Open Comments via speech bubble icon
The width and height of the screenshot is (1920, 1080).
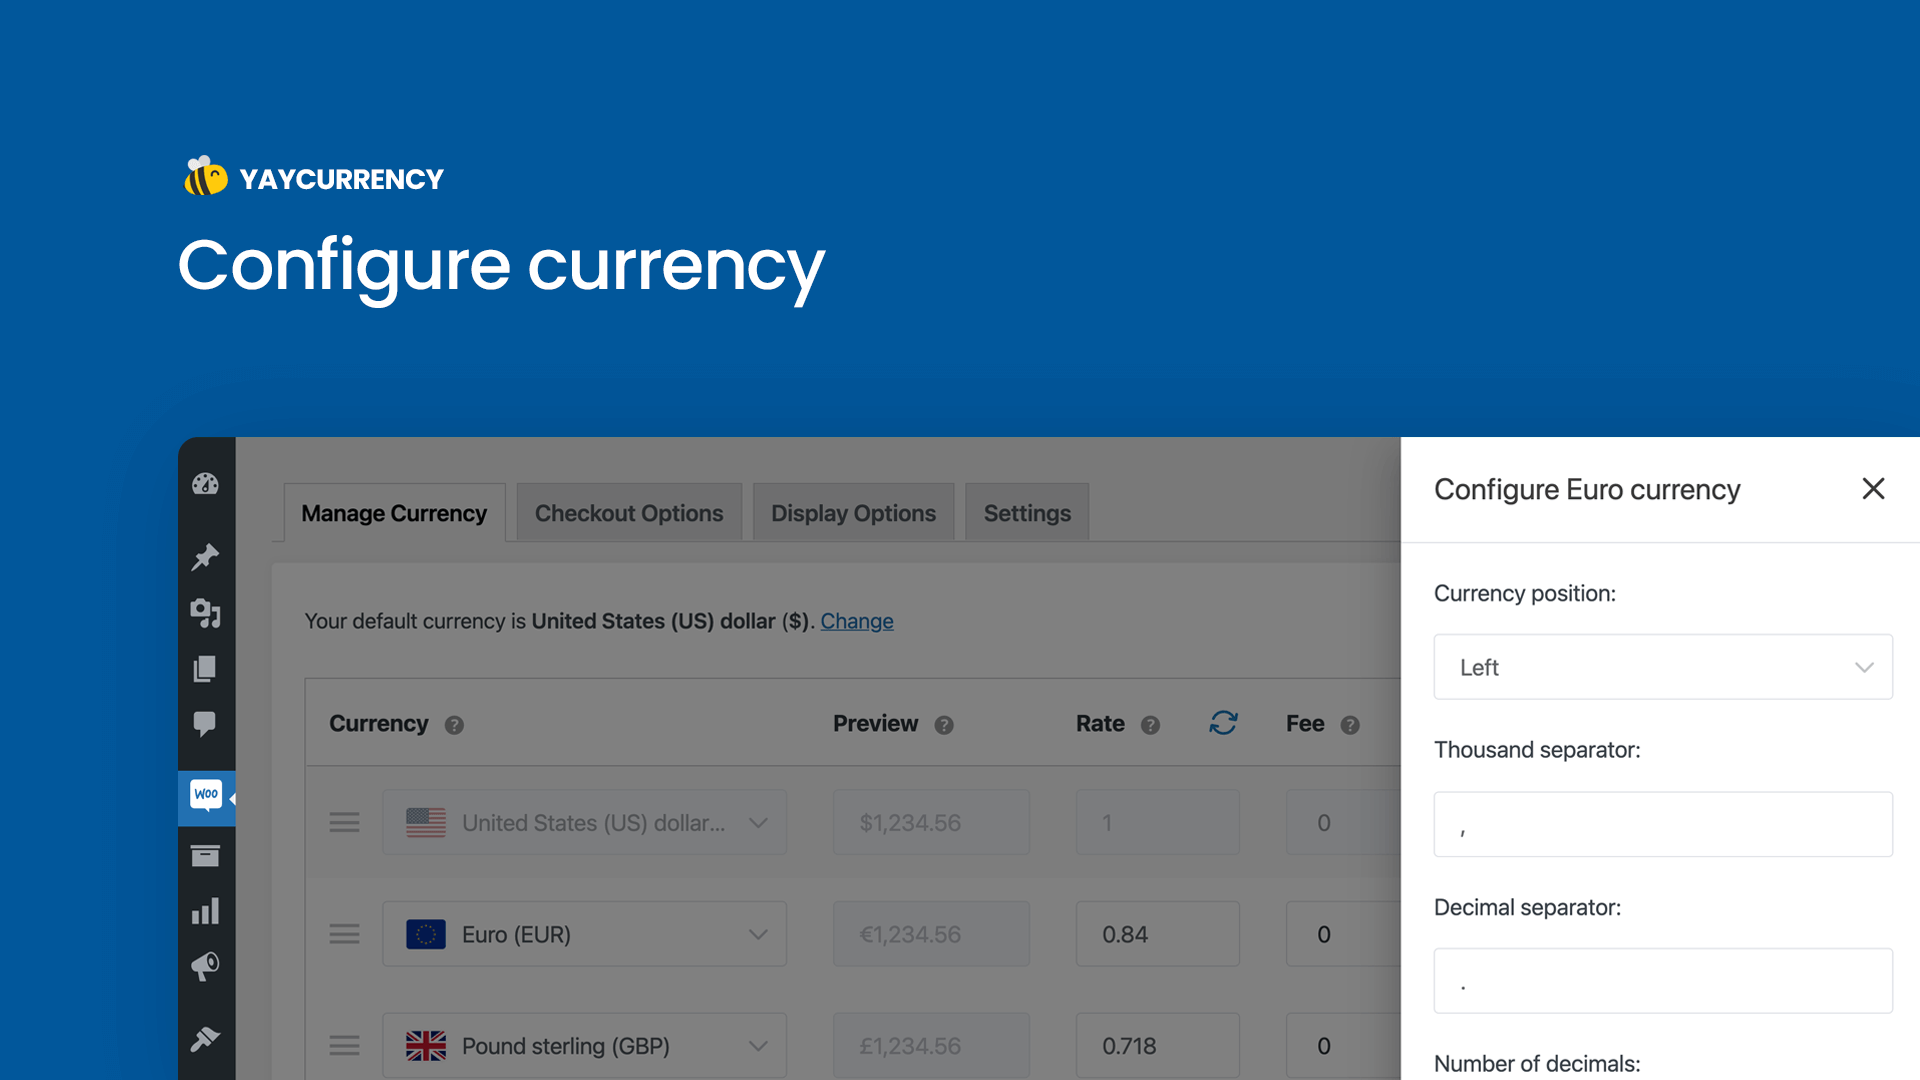click(x=206, y=724)
